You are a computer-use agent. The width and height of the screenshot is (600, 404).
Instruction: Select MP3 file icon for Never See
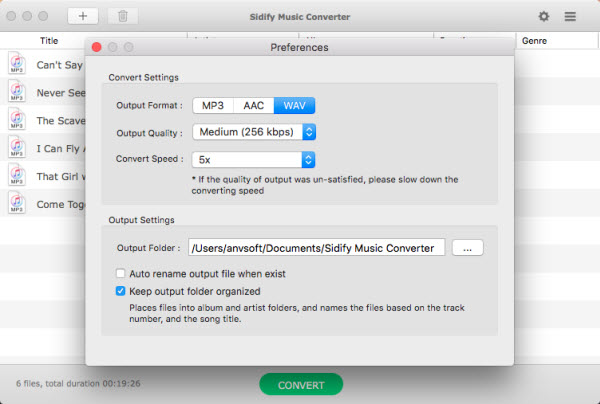coord(17,91)
